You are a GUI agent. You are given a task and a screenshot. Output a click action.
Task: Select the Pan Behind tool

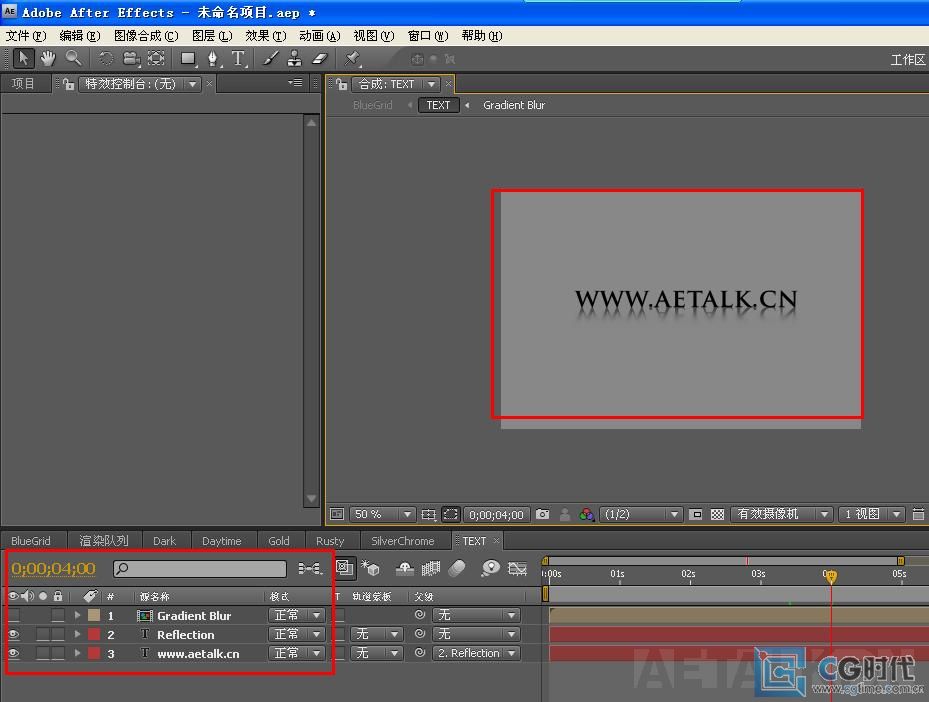coord(156,58)
